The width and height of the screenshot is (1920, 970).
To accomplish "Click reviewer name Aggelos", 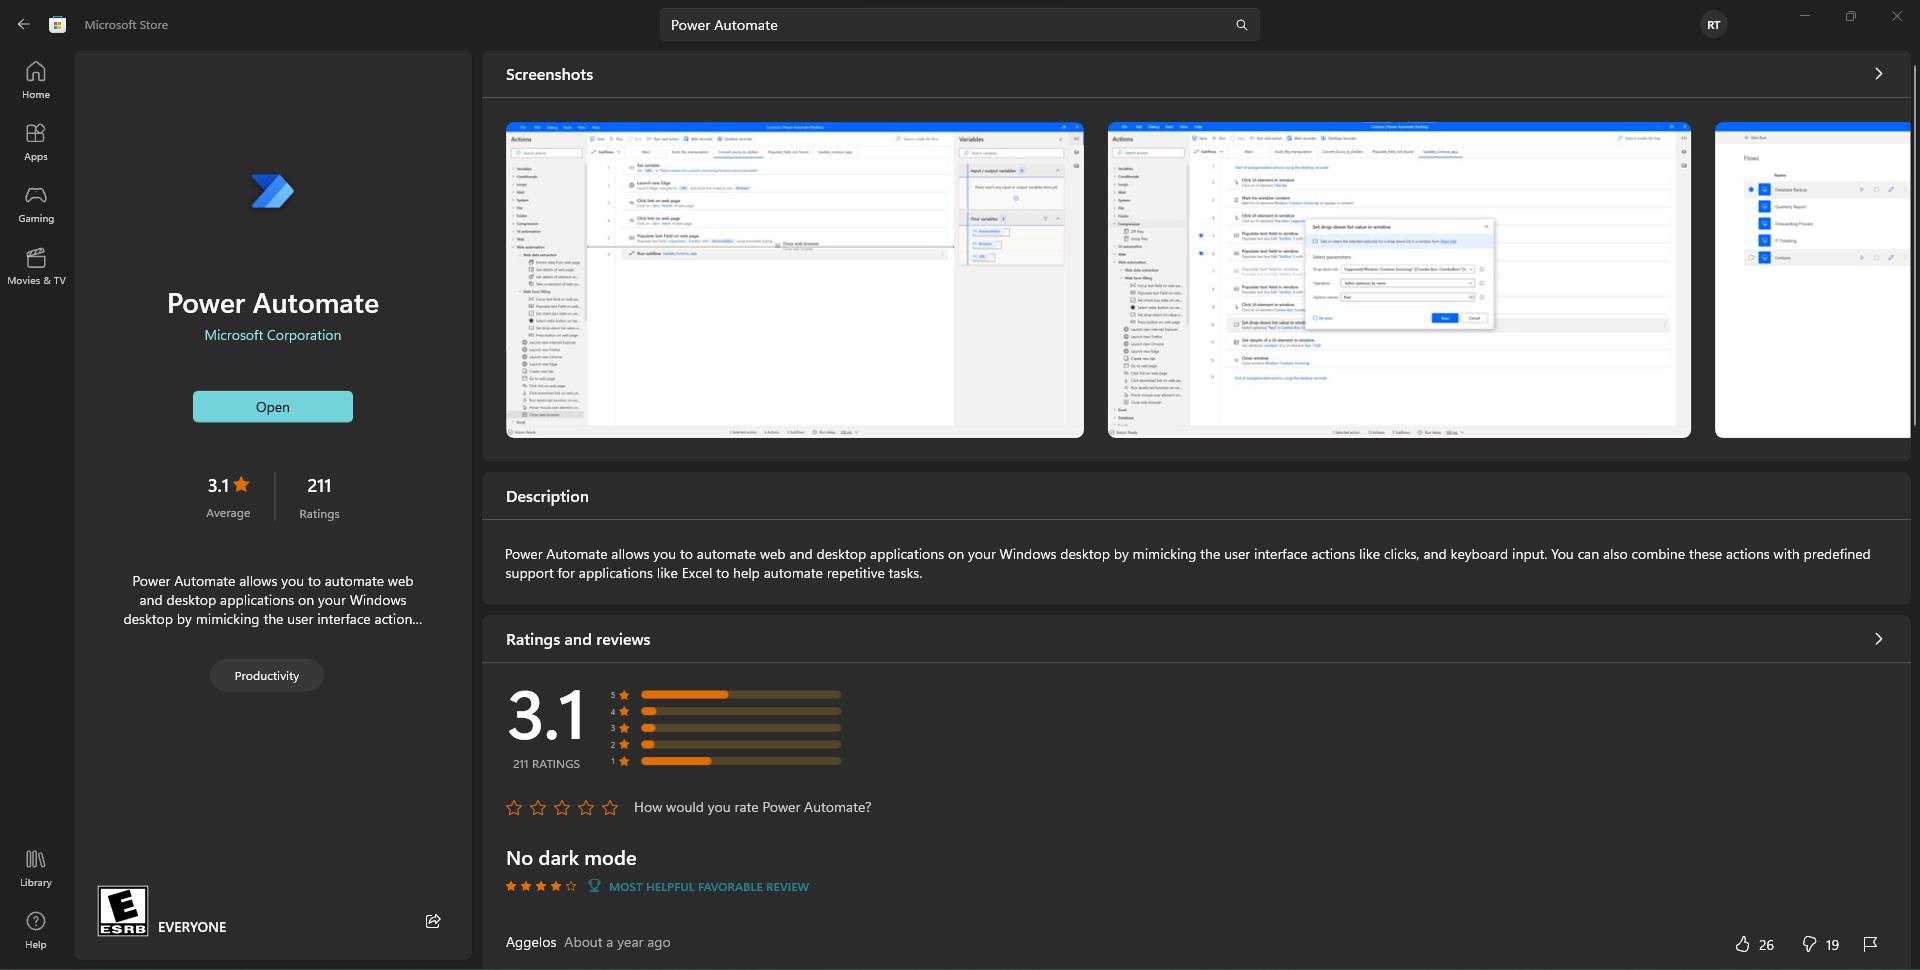I will [531, 942].
